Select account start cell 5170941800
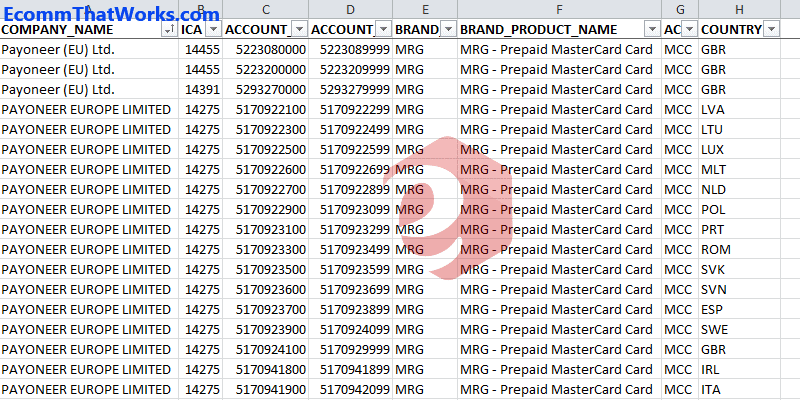800x400 pixels. pos(266,369)
